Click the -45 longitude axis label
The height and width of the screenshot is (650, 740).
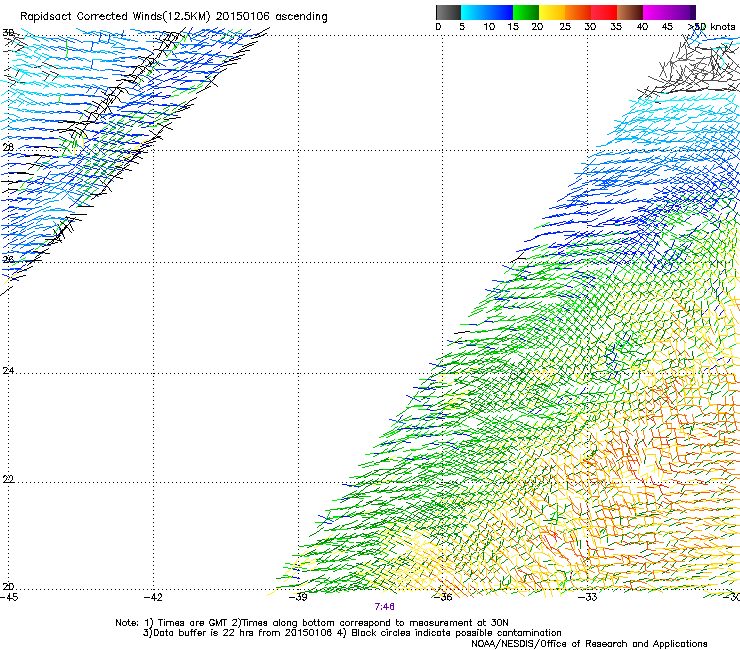[9, 597]
